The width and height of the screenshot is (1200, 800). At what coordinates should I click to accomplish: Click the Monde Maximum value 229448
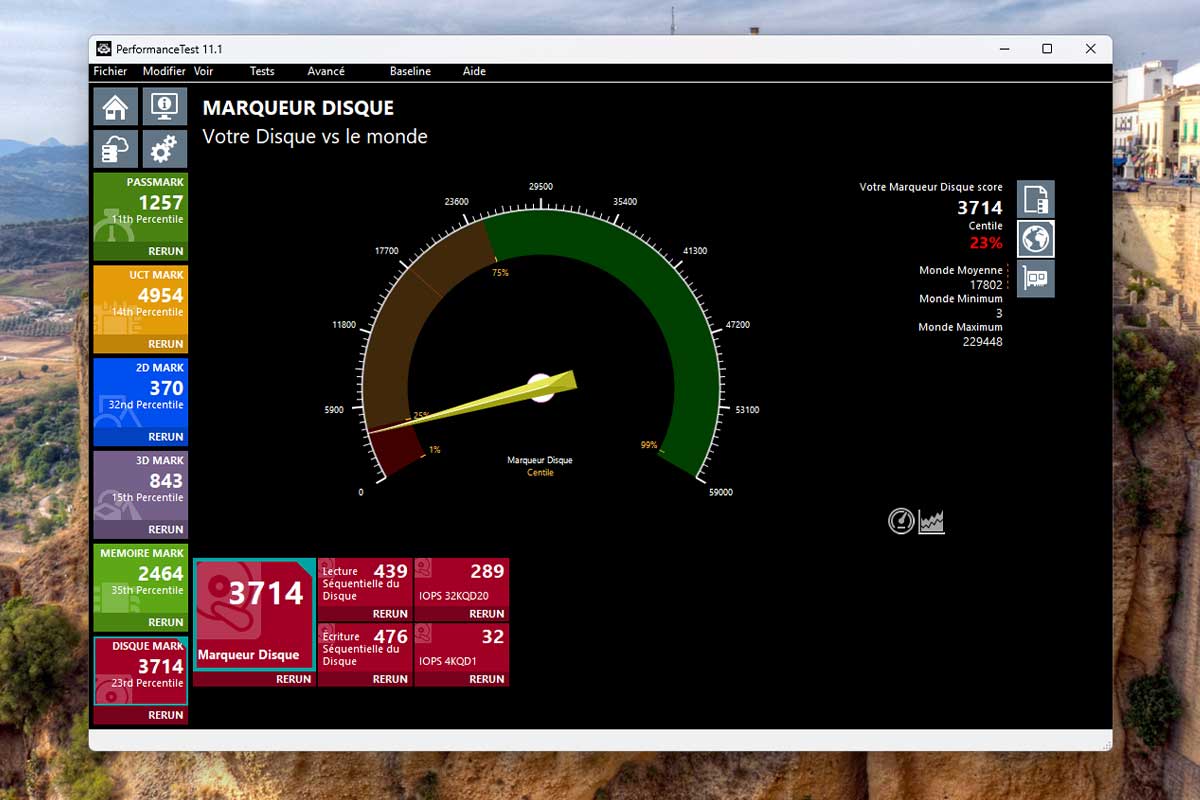(982, 342)
